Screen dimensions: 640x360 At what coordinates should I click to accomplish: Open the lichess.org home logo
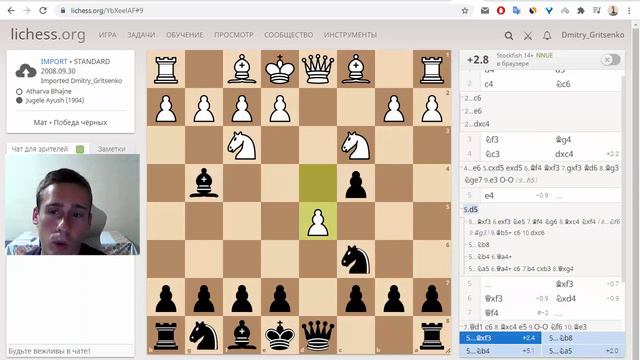tap(48, 35)
